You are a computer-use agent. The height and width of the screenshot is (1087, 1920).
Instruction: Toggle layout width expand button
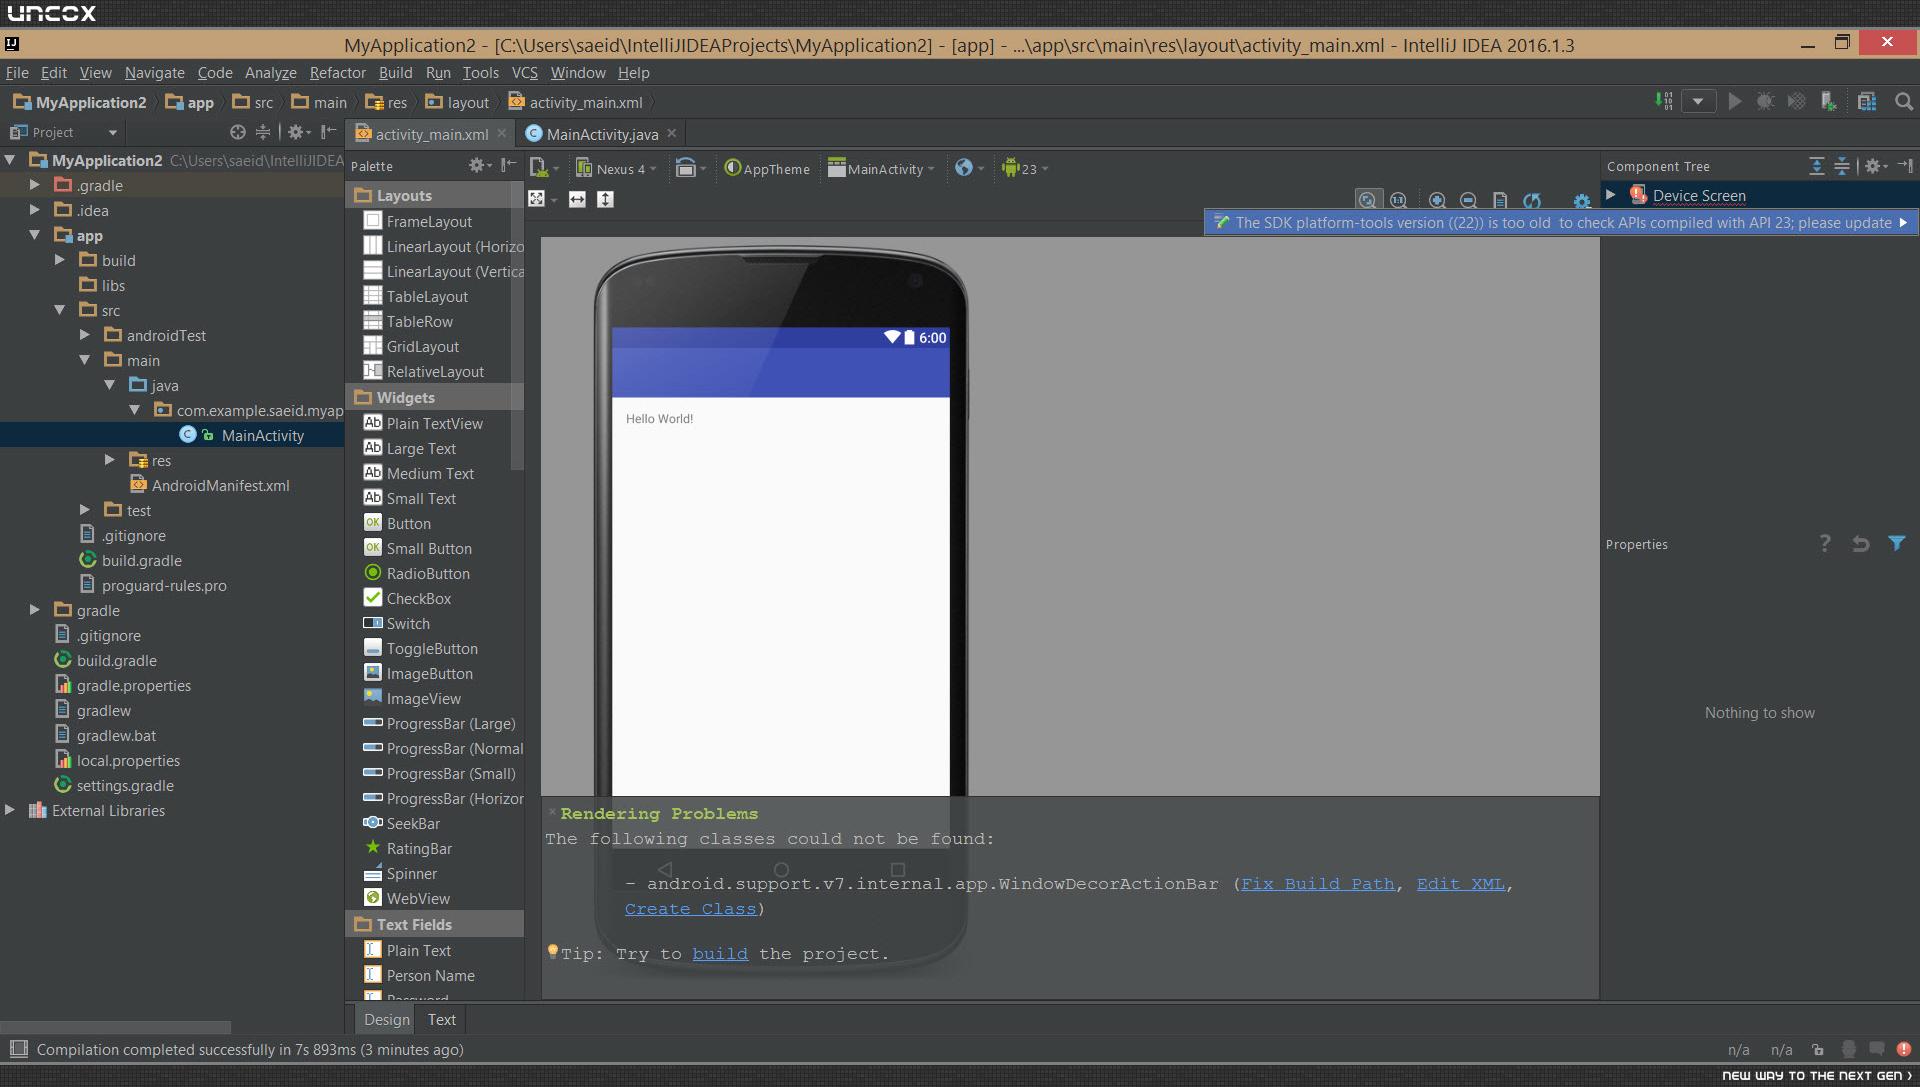point(577,199)
